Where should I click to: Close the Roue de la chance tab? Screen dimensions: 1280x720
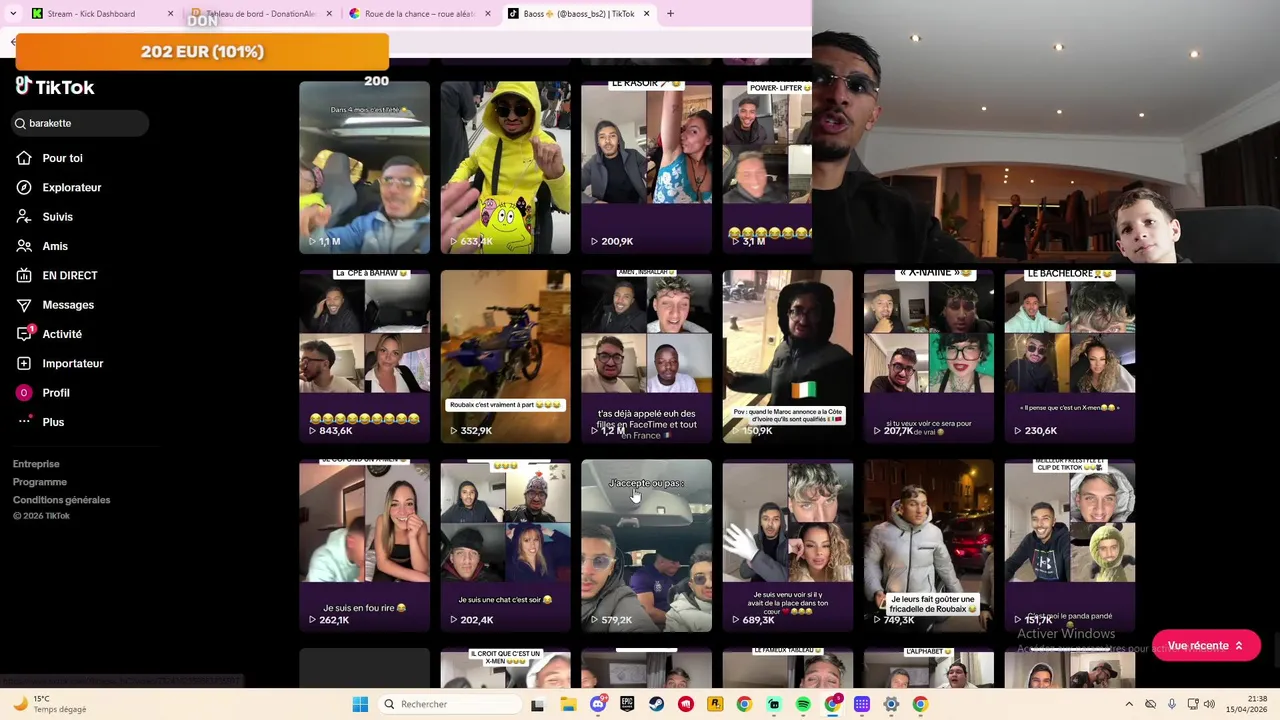point(488,14)
